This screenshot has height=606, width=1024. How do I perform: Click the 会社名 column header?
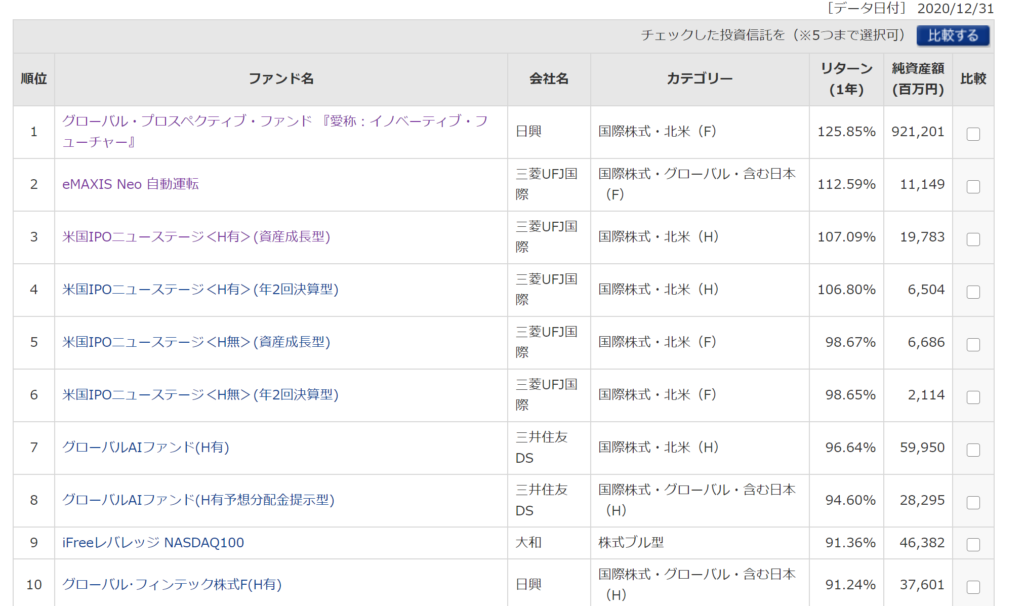[x=549, y=79]
